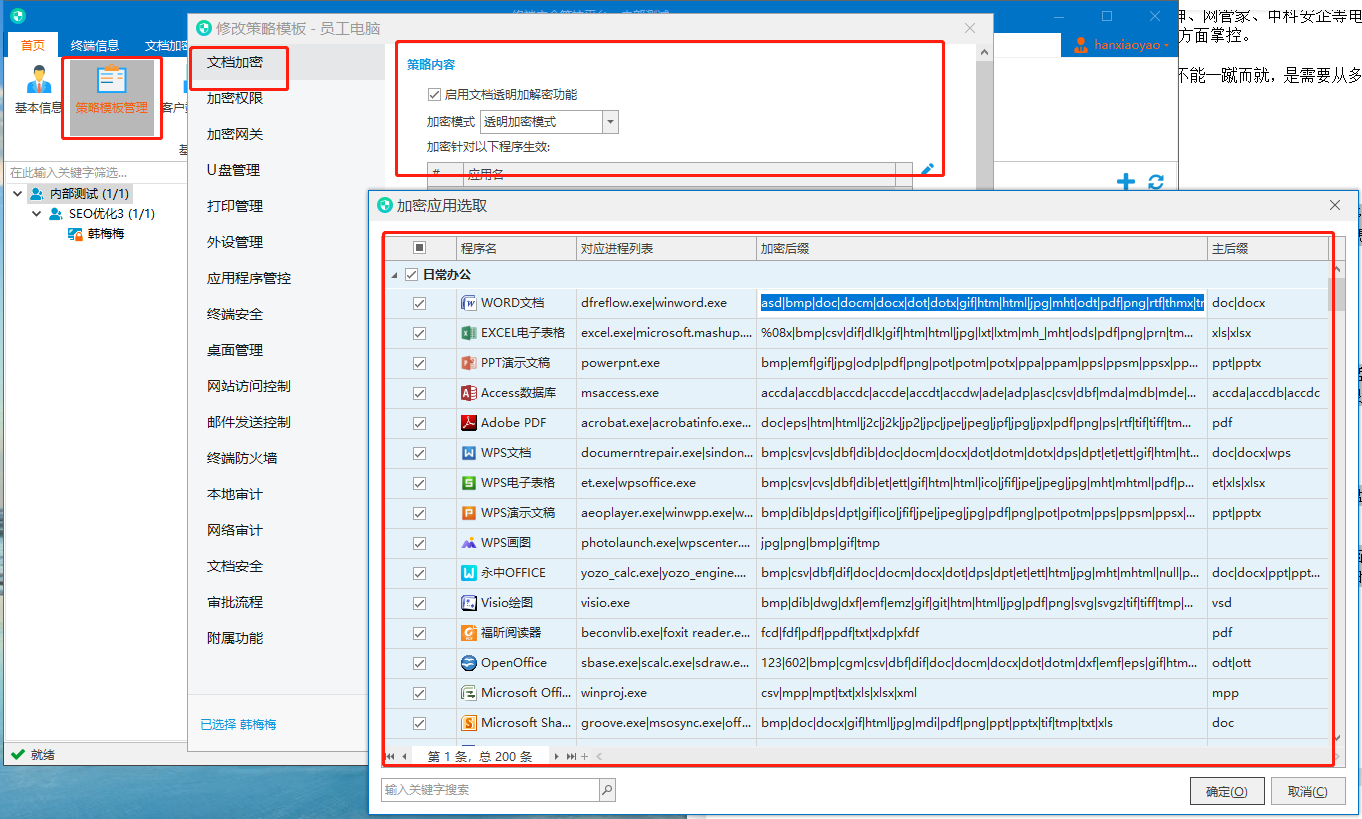Click the WPS文档 program icon
Viewport: 1362px width, 819px height.
point(468,453)
